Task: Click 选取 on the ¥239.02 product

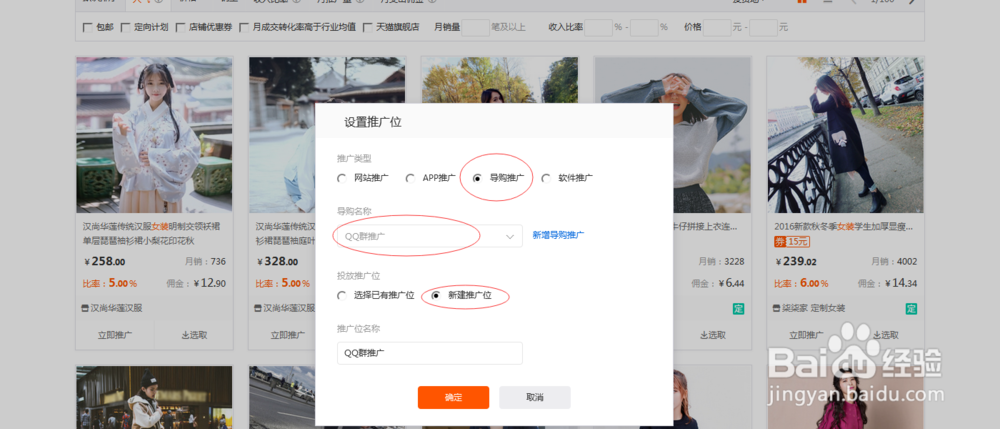Action: 885,335
